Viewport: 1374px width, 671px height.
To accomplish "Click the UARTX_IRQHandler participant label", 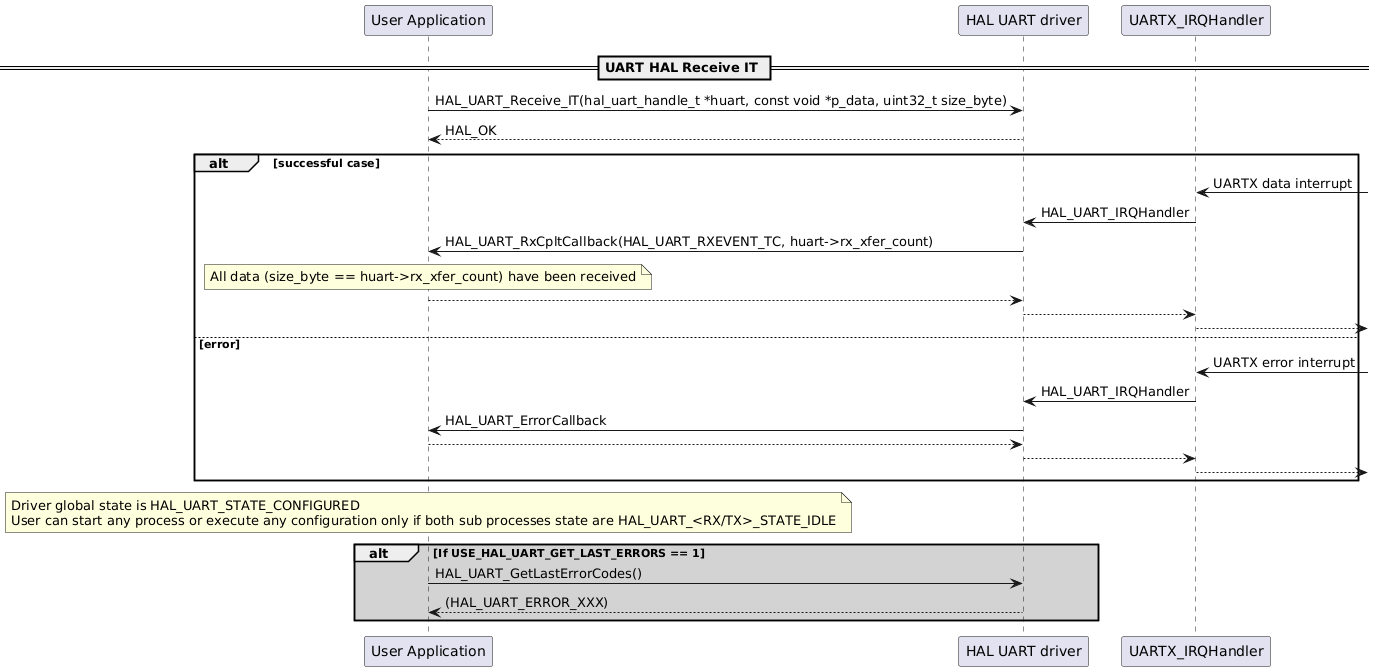I will point(1196,20).
